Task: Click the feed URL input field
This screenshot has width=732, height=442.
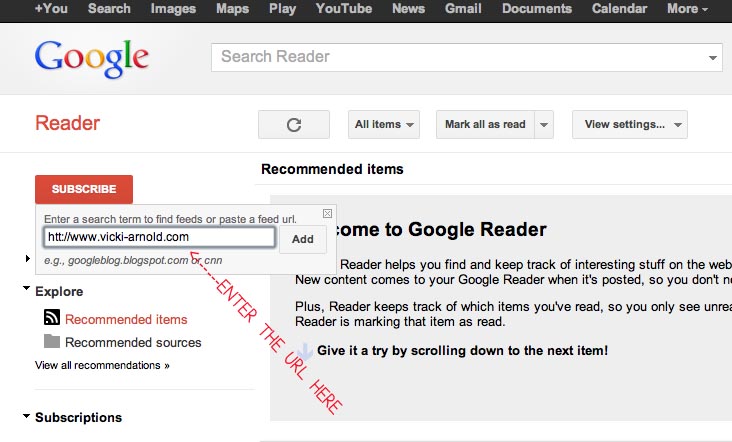Action: point(159,238)
